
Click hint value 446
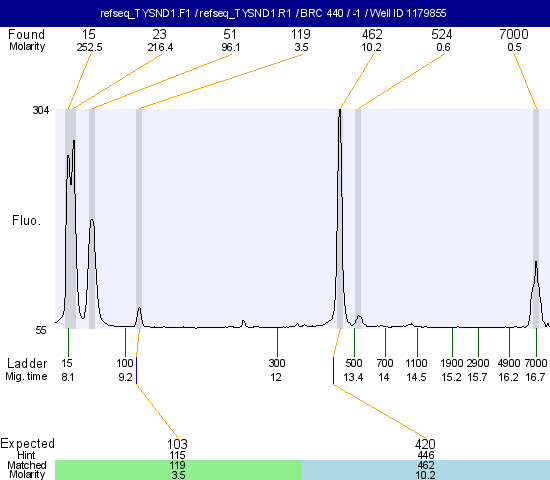click(426, 455)
